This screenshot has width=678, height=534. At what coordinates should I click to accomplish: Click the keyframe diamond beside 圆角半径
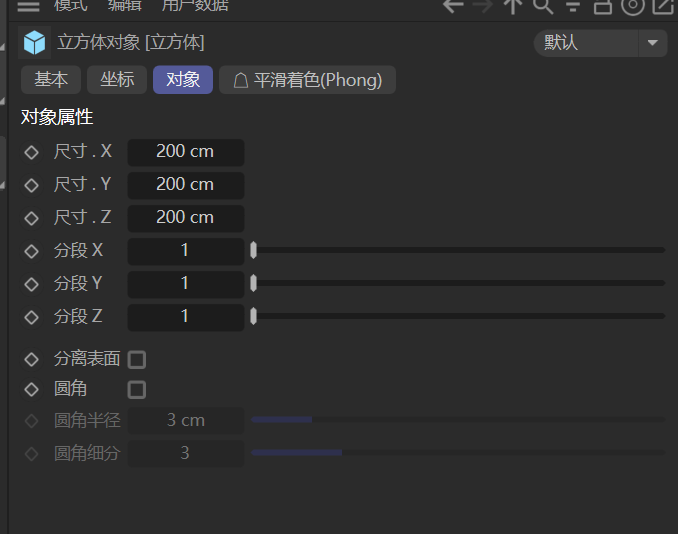32,421
